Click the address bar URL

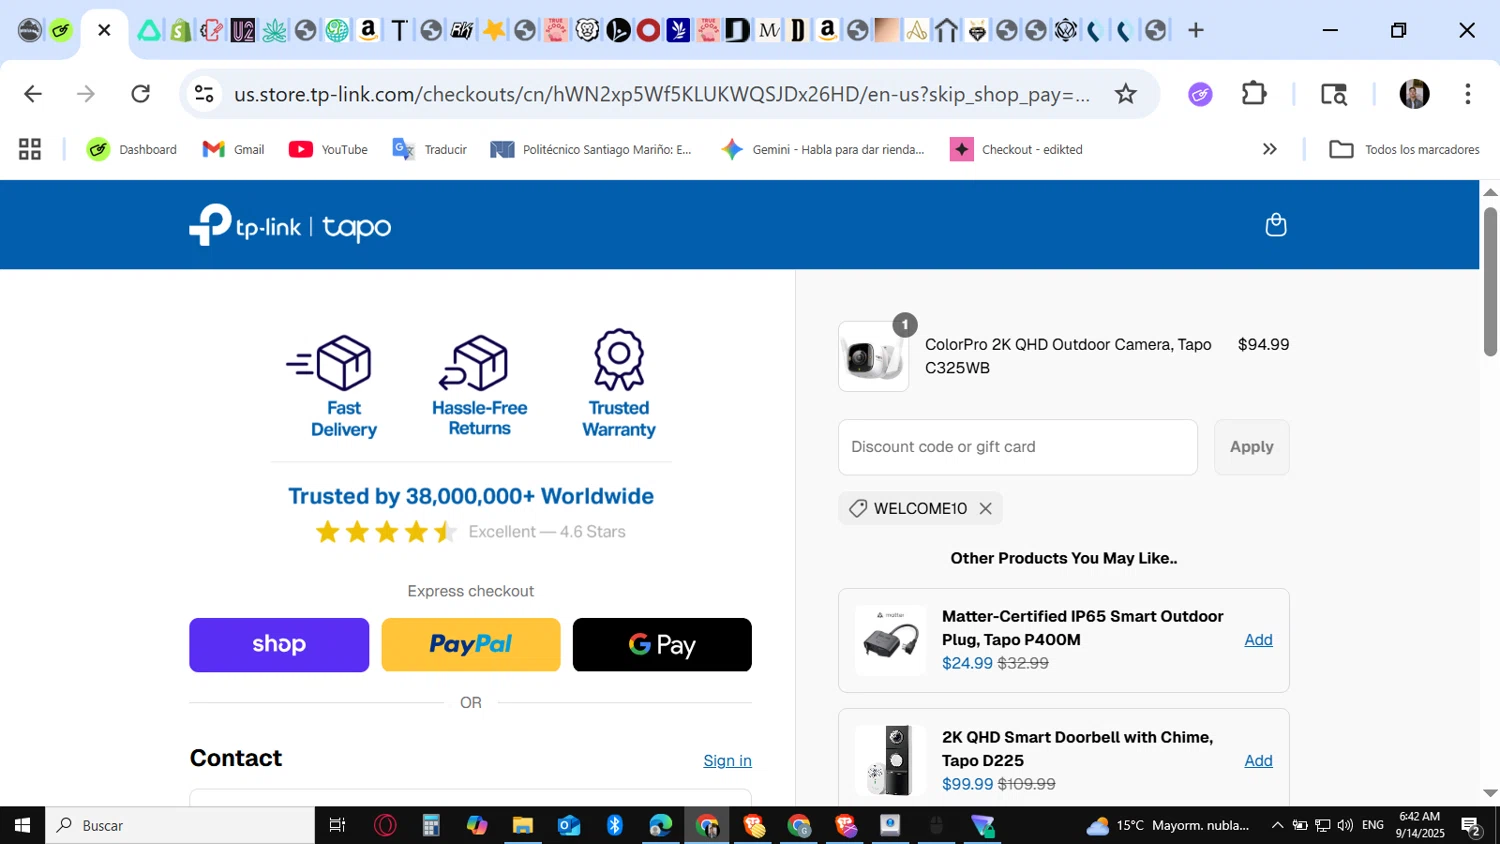662,94
